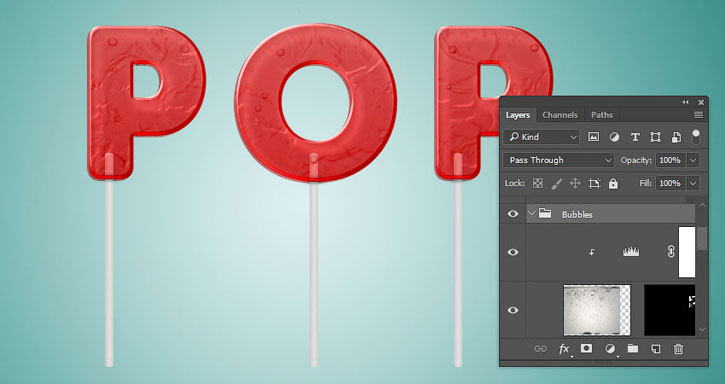
Task: Collapse the Bubbles group chevron
Action: (x=531, y=213)
